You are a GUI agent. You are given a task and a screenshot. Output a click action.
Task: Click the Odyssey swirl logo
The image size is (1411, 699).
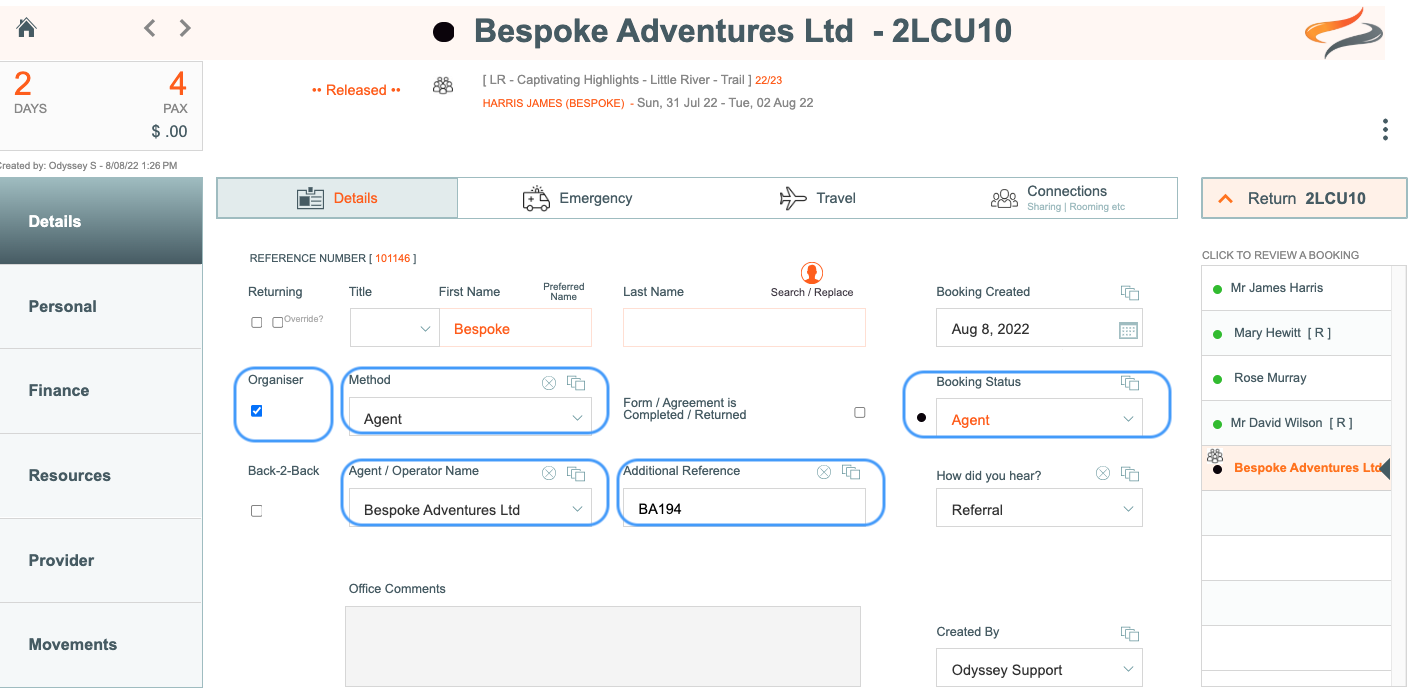pyautogui.click(x=1344, y=32)
